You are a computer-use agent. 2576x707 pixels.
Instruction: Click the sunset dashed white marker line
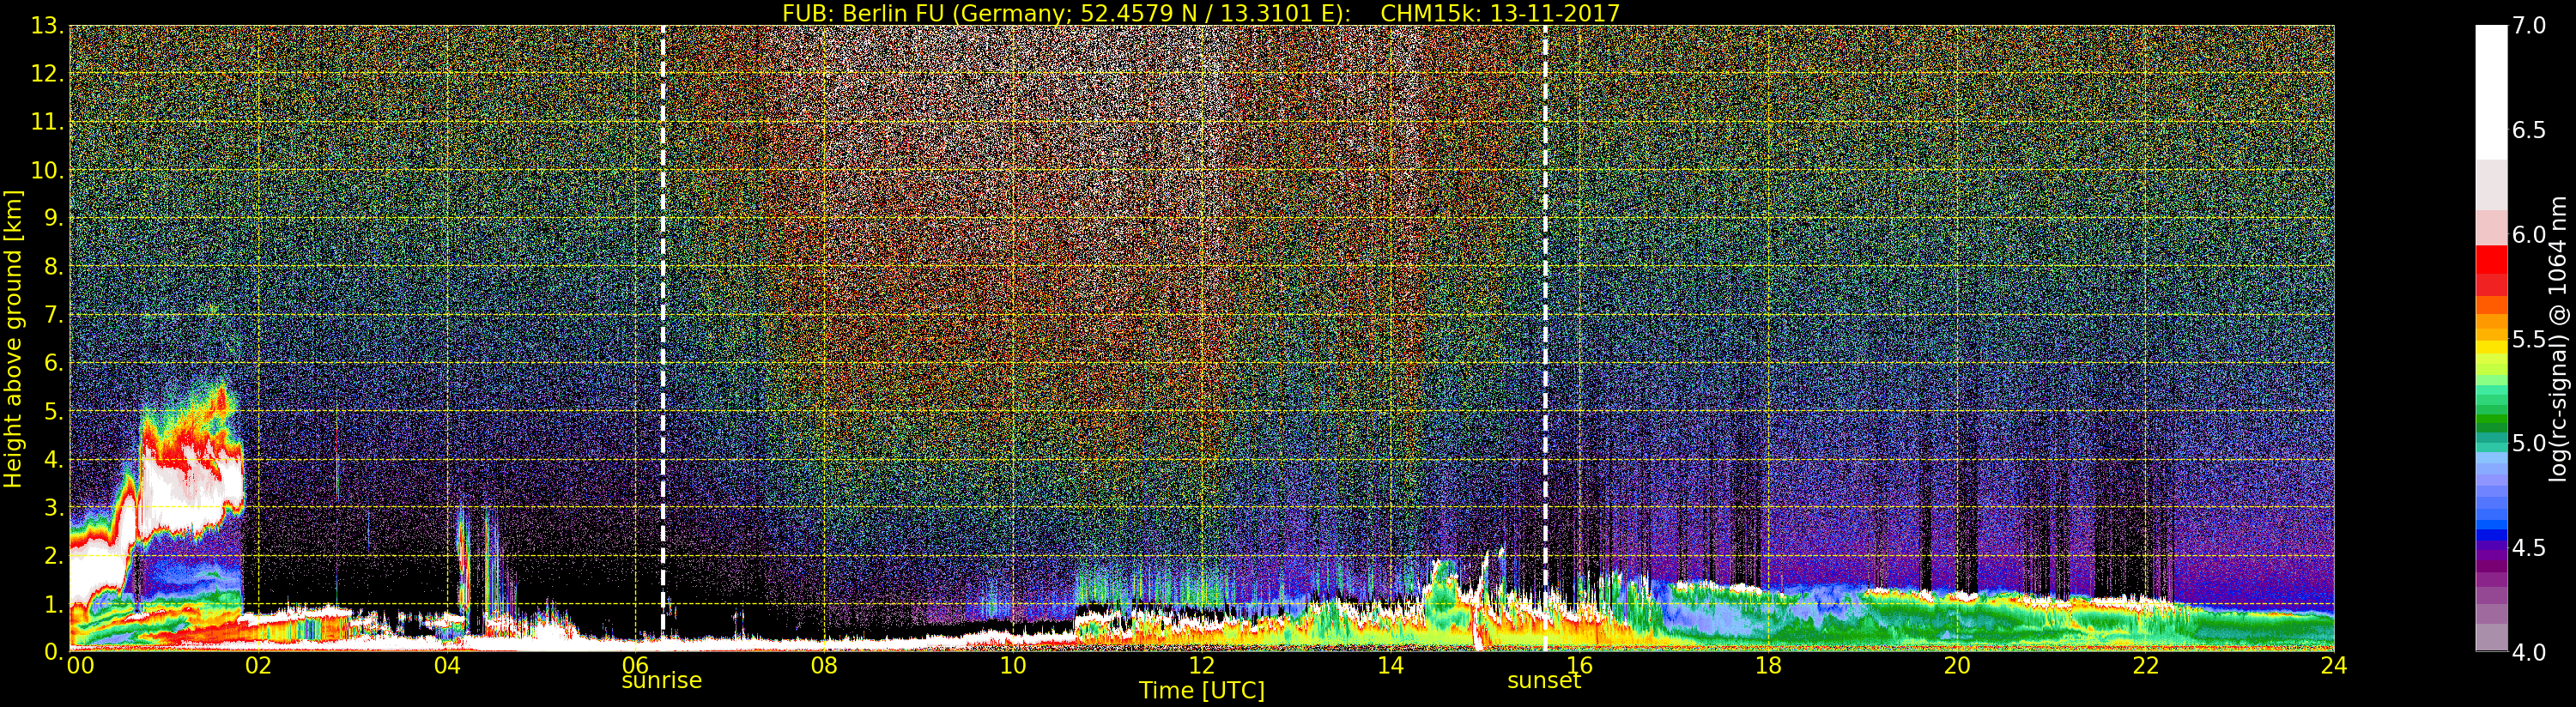(x=1545, y=339)
